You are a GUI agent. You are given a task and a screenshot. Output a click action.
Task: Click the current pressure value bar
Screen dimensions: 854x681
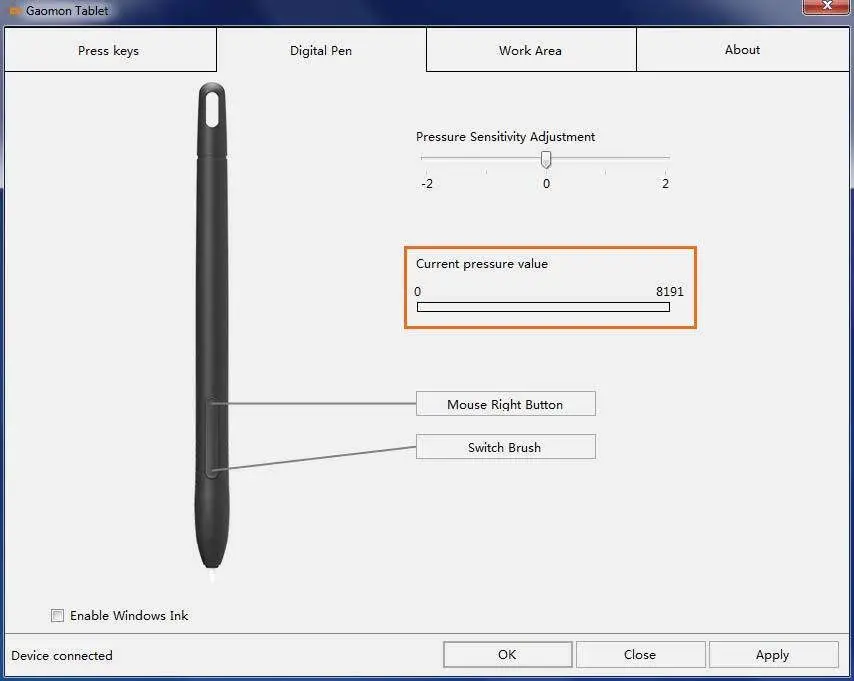click(x=543, y=307)
